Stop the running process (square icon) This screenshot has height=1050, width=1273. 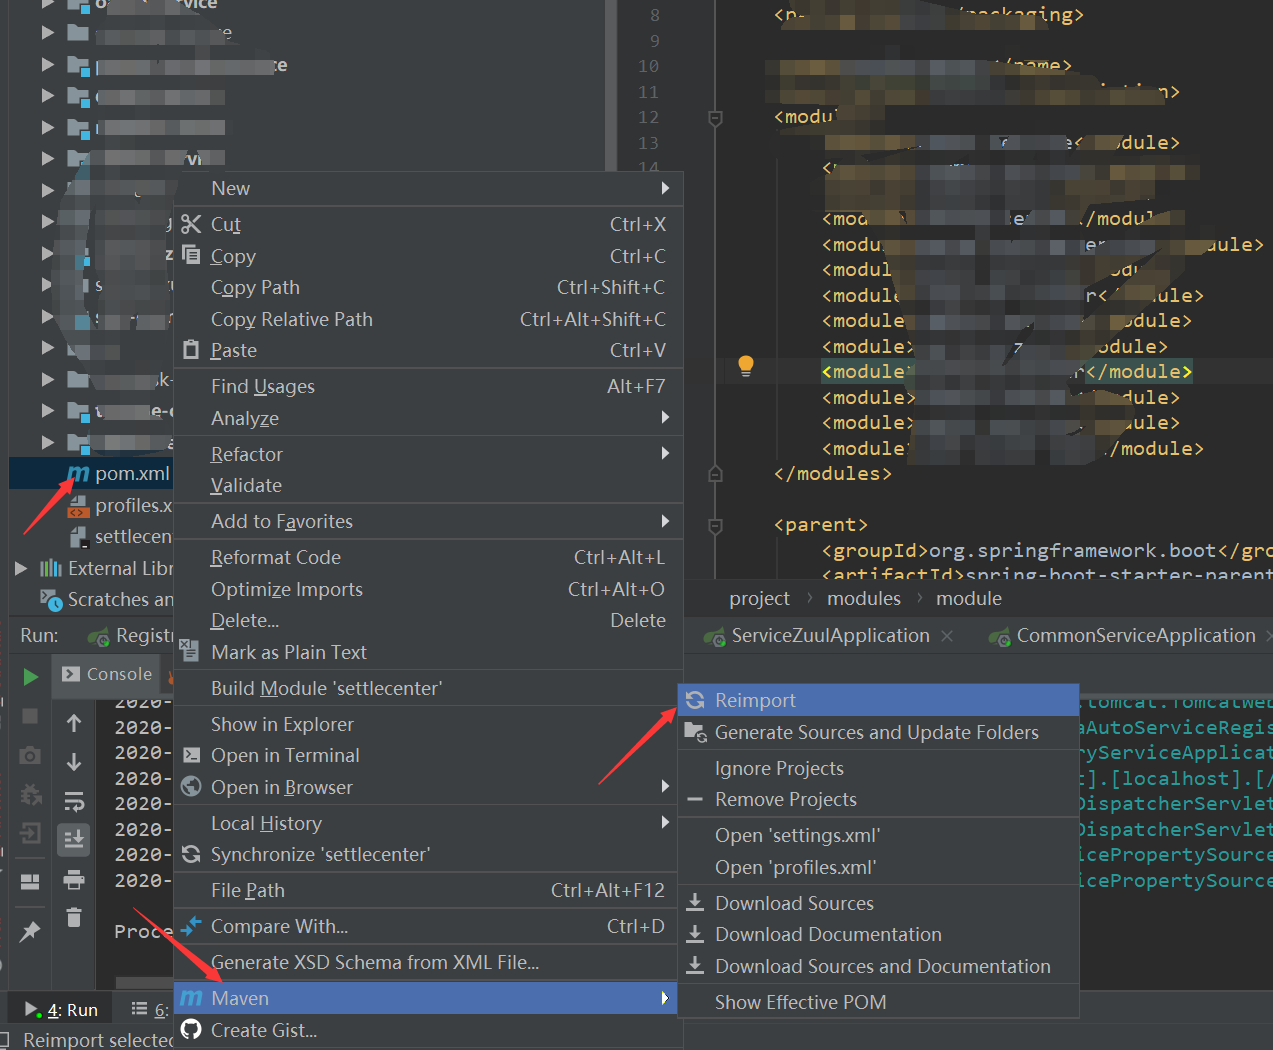(x=32, y=715)
